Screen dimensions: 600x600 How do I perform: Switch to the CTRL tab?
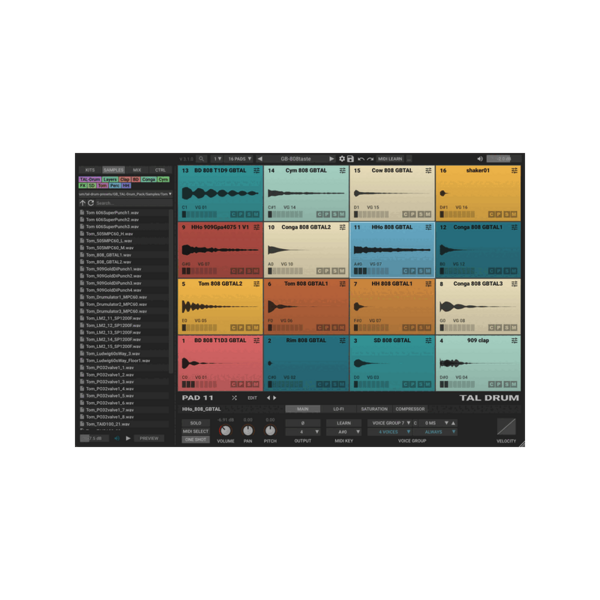click(160, 170)
